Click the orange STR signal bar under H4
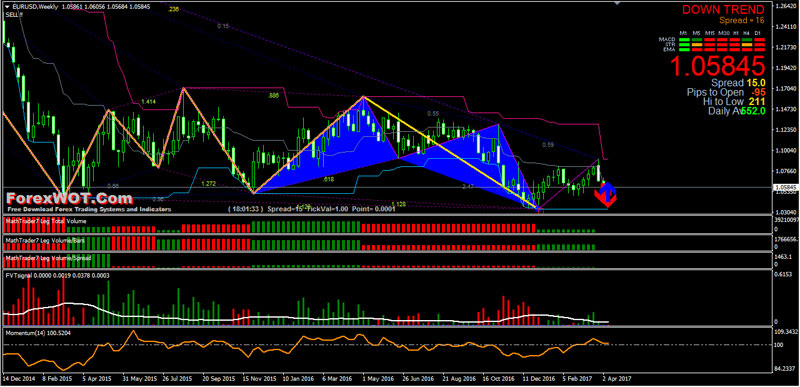This screenshot has width=800, height=387. pos(747,44)
